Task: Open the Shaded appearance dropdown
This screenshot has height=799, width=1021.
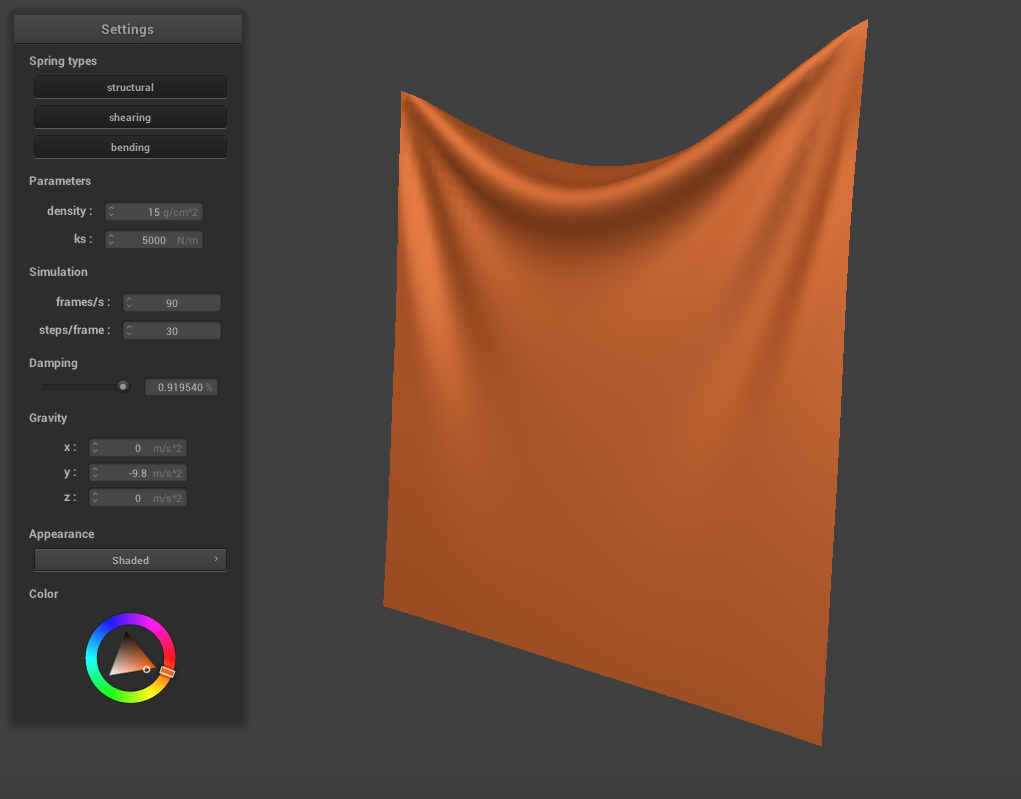Action: (130, 560)
